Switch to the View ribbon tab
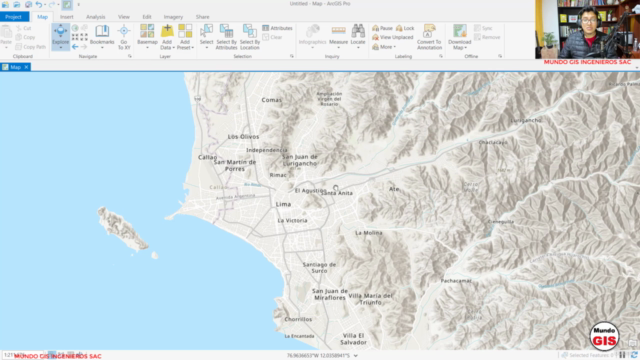Viewport: 640px width, 360px height. 124,17
